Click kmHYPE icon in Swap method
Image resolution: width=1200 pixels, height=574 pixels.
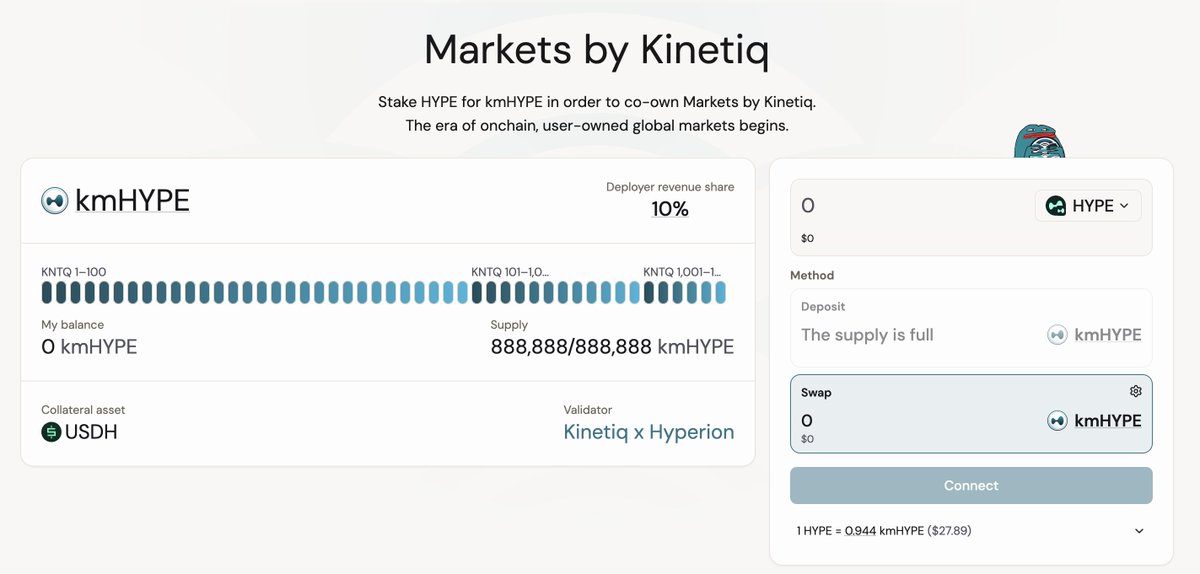1057,421
